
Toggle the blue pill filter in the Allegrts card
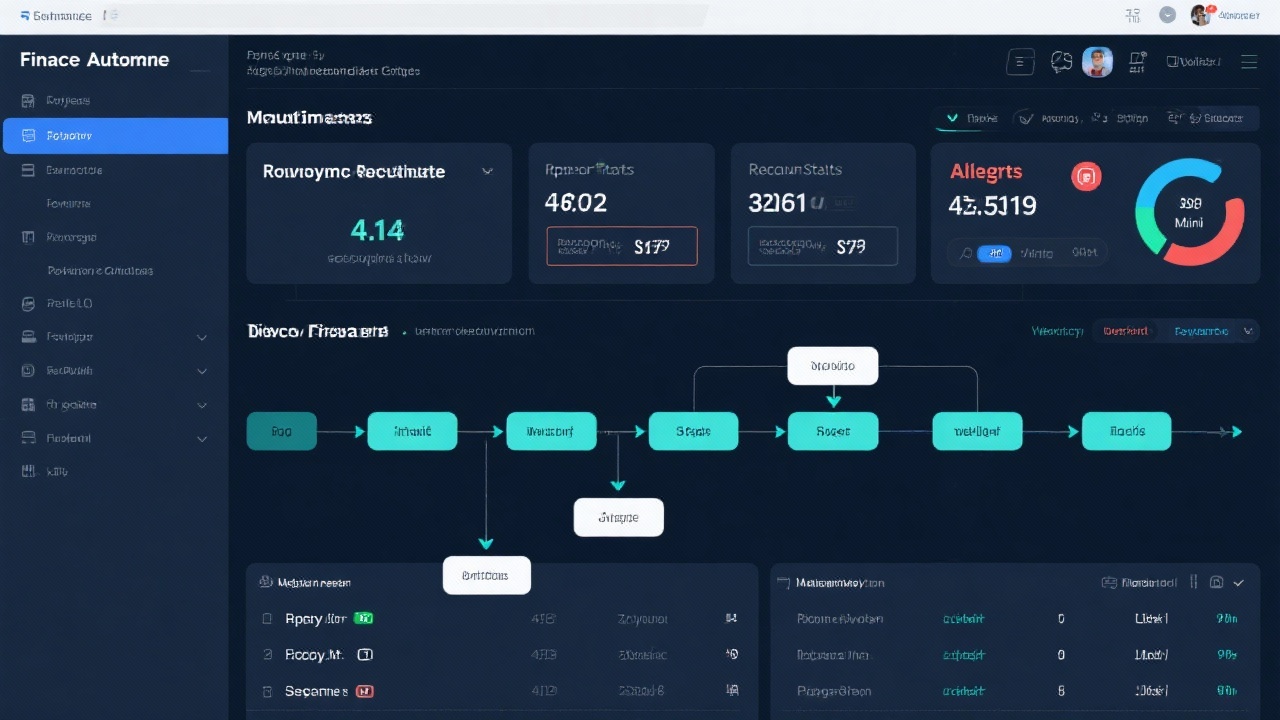tap(994, 253)
